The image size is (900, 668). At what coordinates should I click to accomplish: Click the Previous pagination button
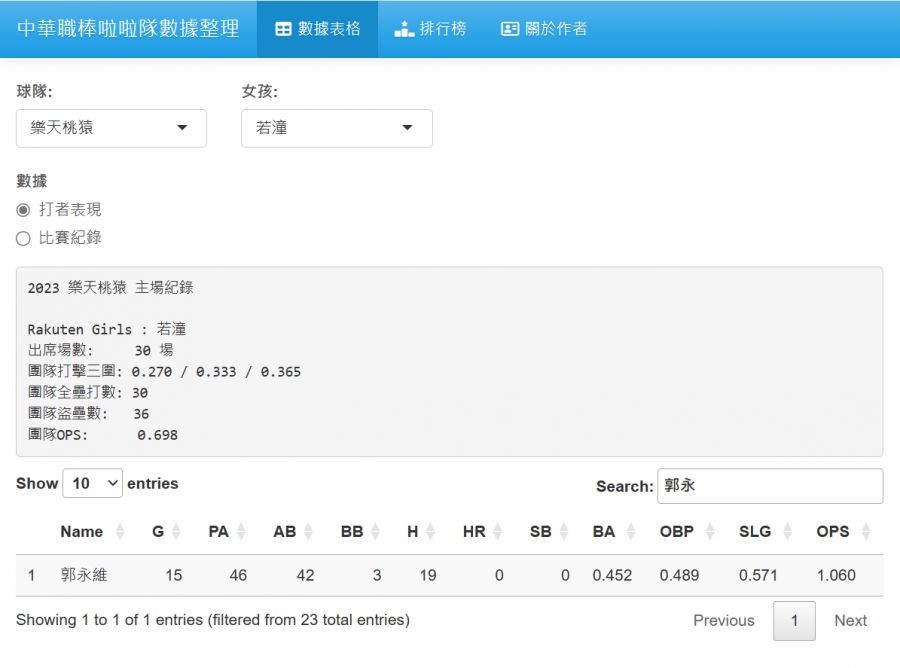pyautogui.click(x=723, y=620)
